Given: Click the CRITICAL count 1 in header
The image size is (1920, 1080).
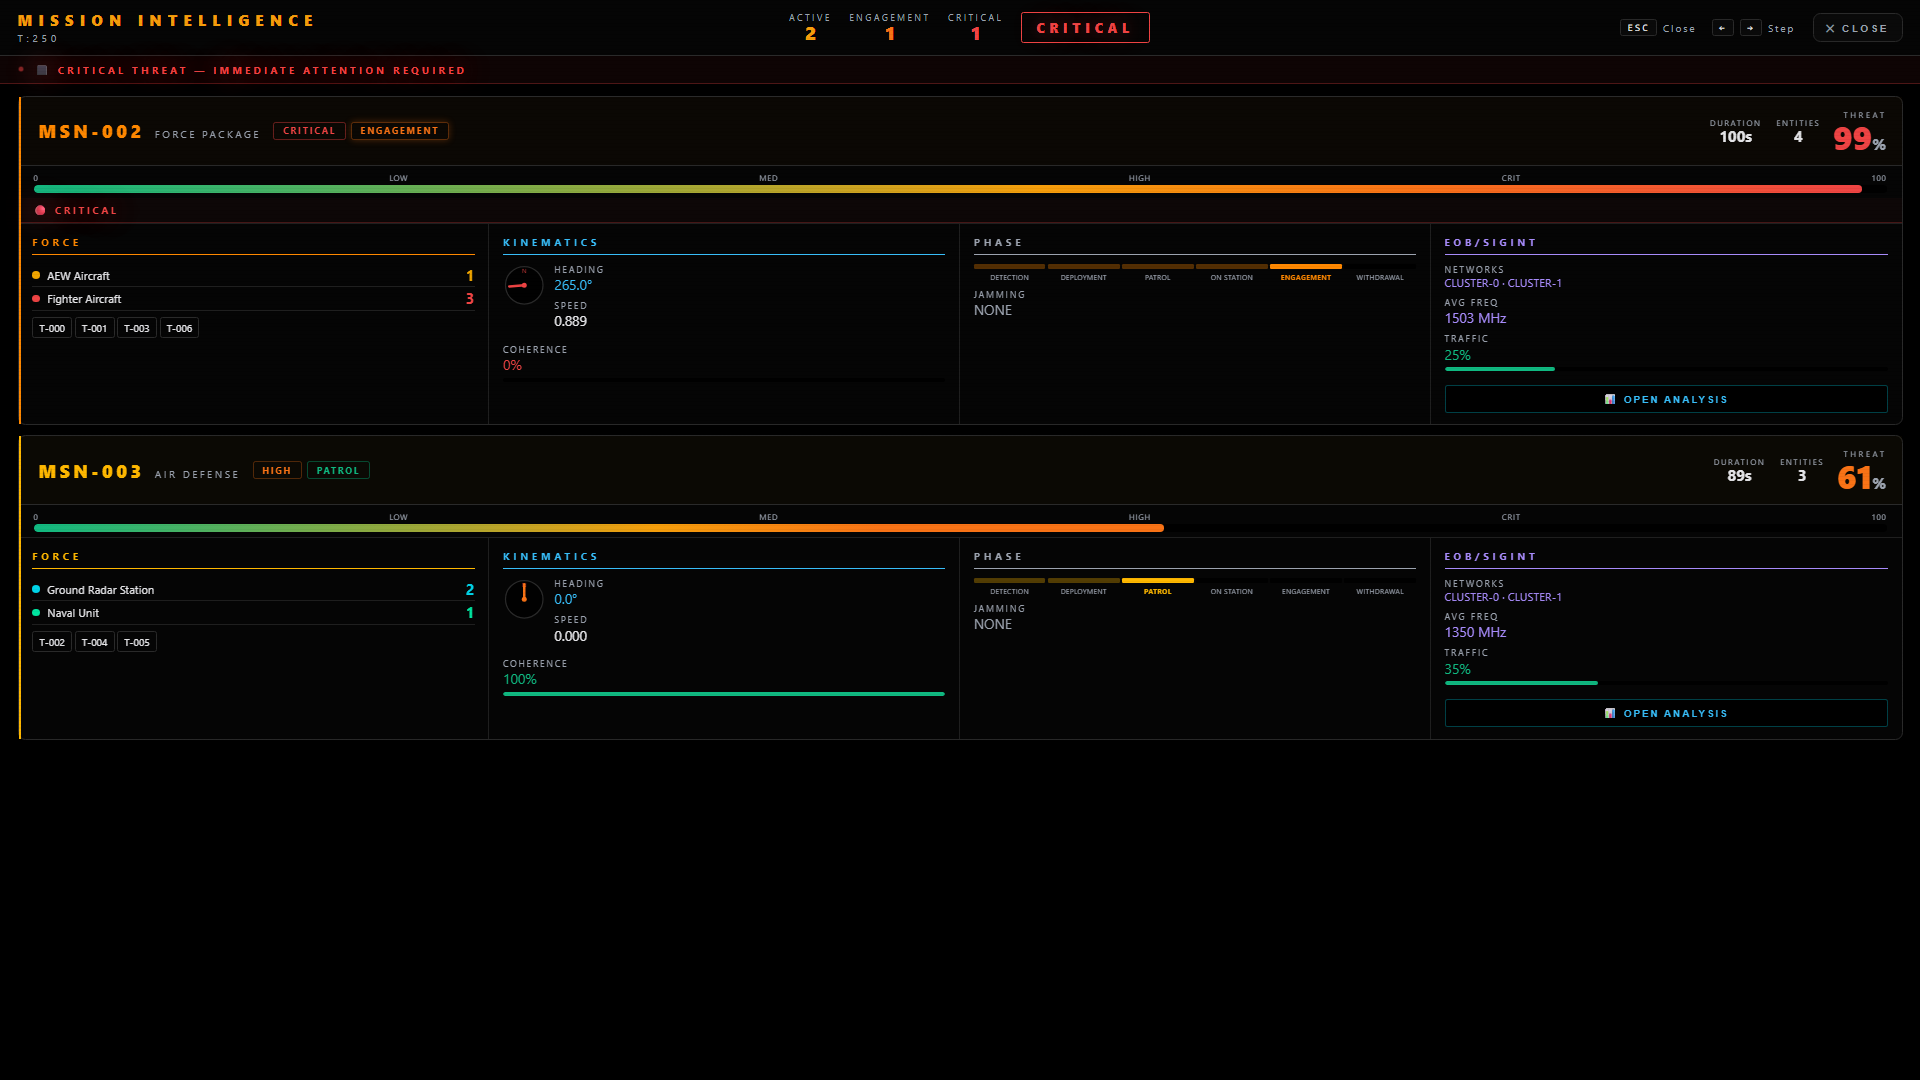Looking at the screenshot, I should pyautogui.click(x=975, y=34).
